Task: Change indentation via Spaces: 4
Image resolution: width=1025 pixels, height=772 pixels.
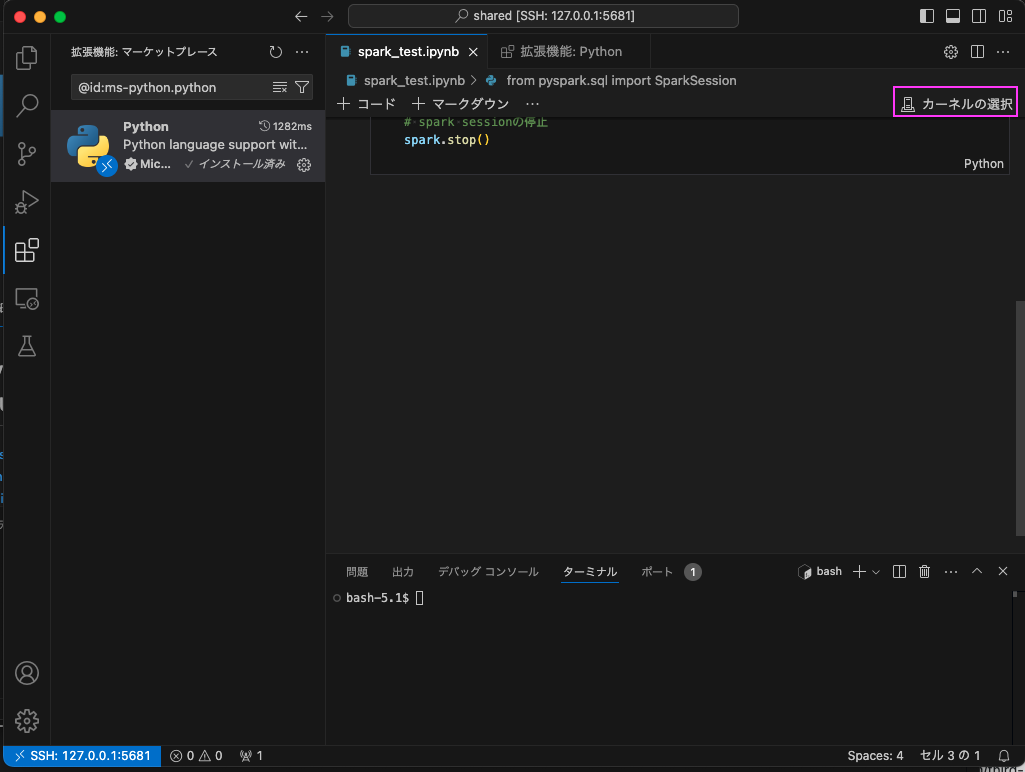Action: click(875, 756)
